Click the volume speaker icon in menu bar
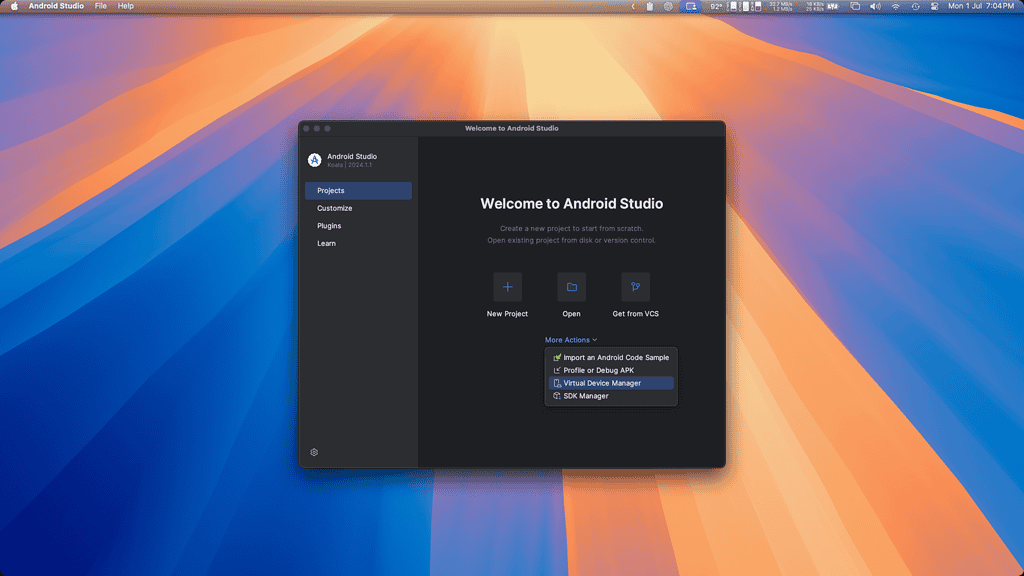 (x=875, y=6)
